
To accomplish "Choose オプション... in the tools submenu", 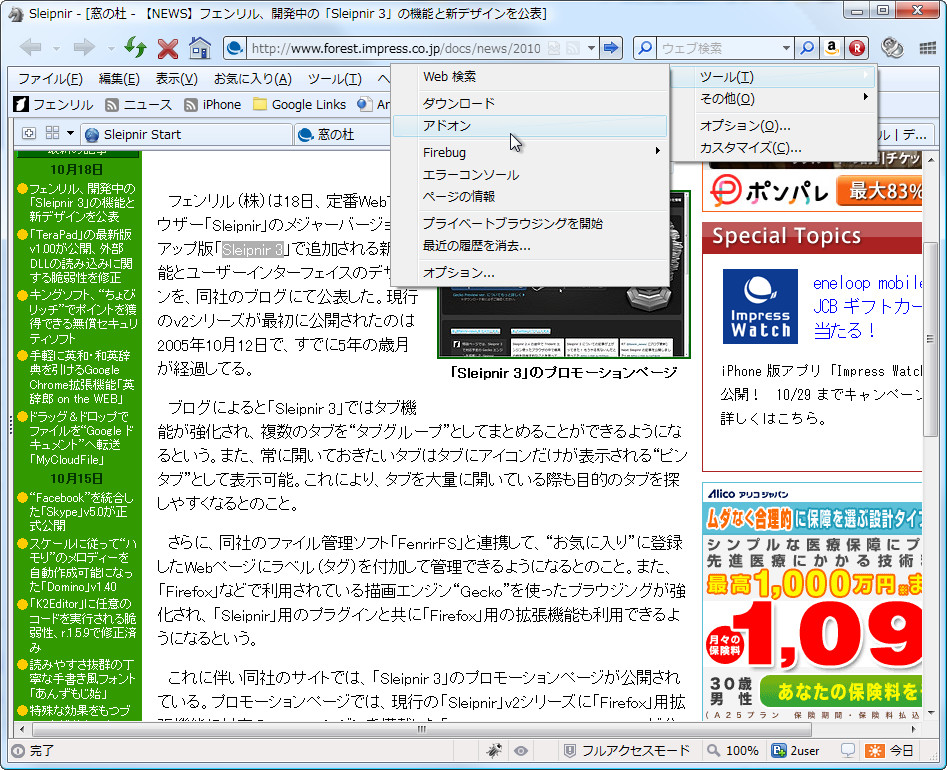I will tap(530, 272).
